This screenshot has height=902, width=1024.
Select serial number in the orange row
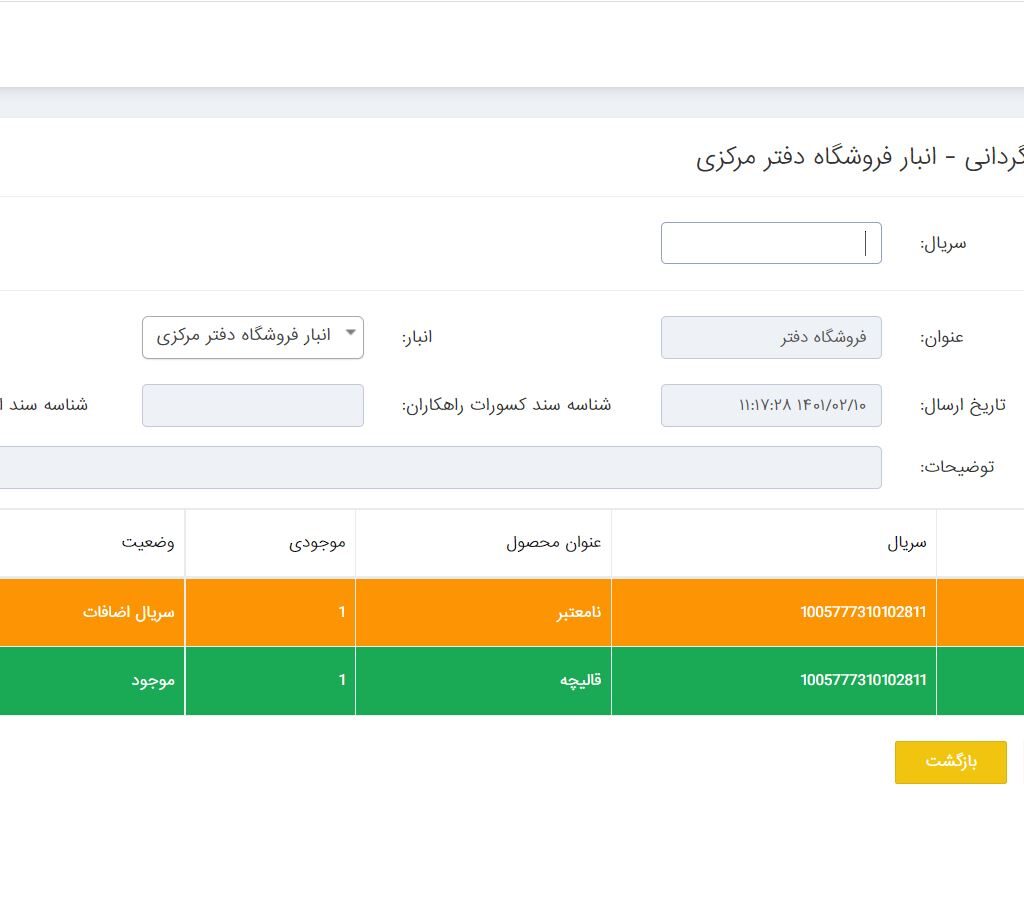[862, 612]
